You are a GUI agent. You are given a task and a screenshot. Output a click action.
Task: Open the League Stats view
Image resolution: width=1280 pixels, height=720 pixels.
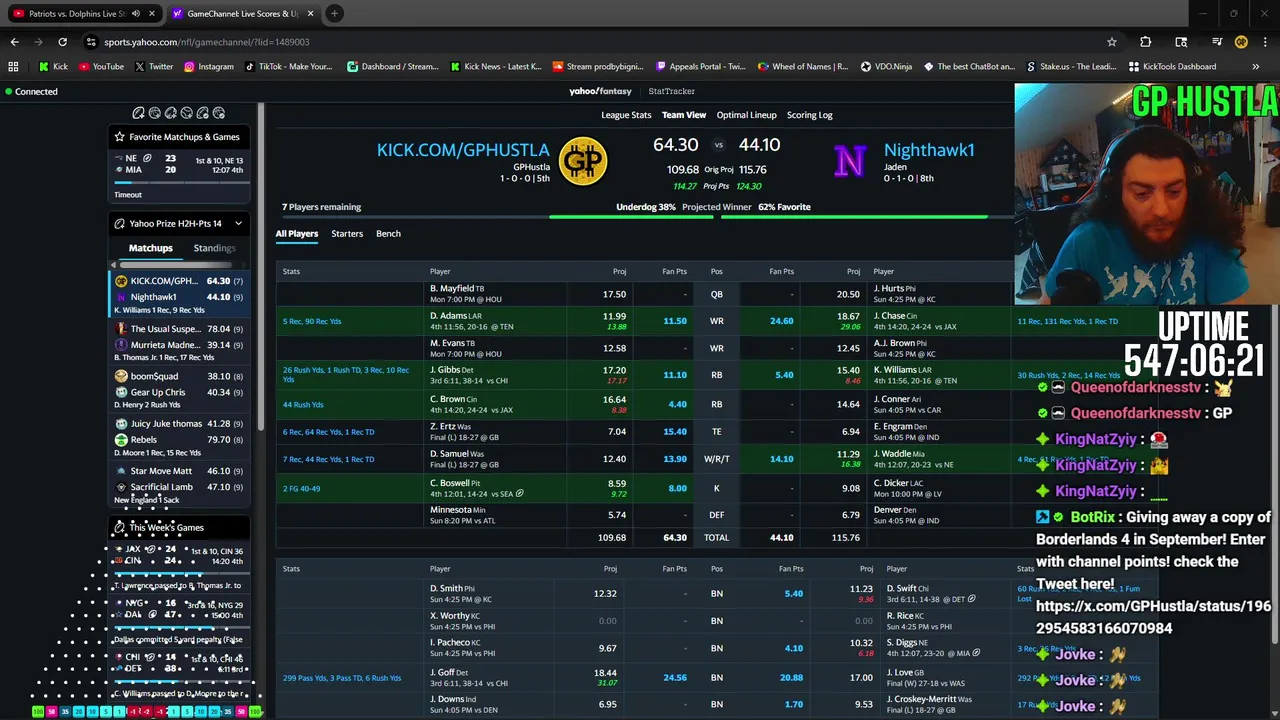tap(626, 115)
